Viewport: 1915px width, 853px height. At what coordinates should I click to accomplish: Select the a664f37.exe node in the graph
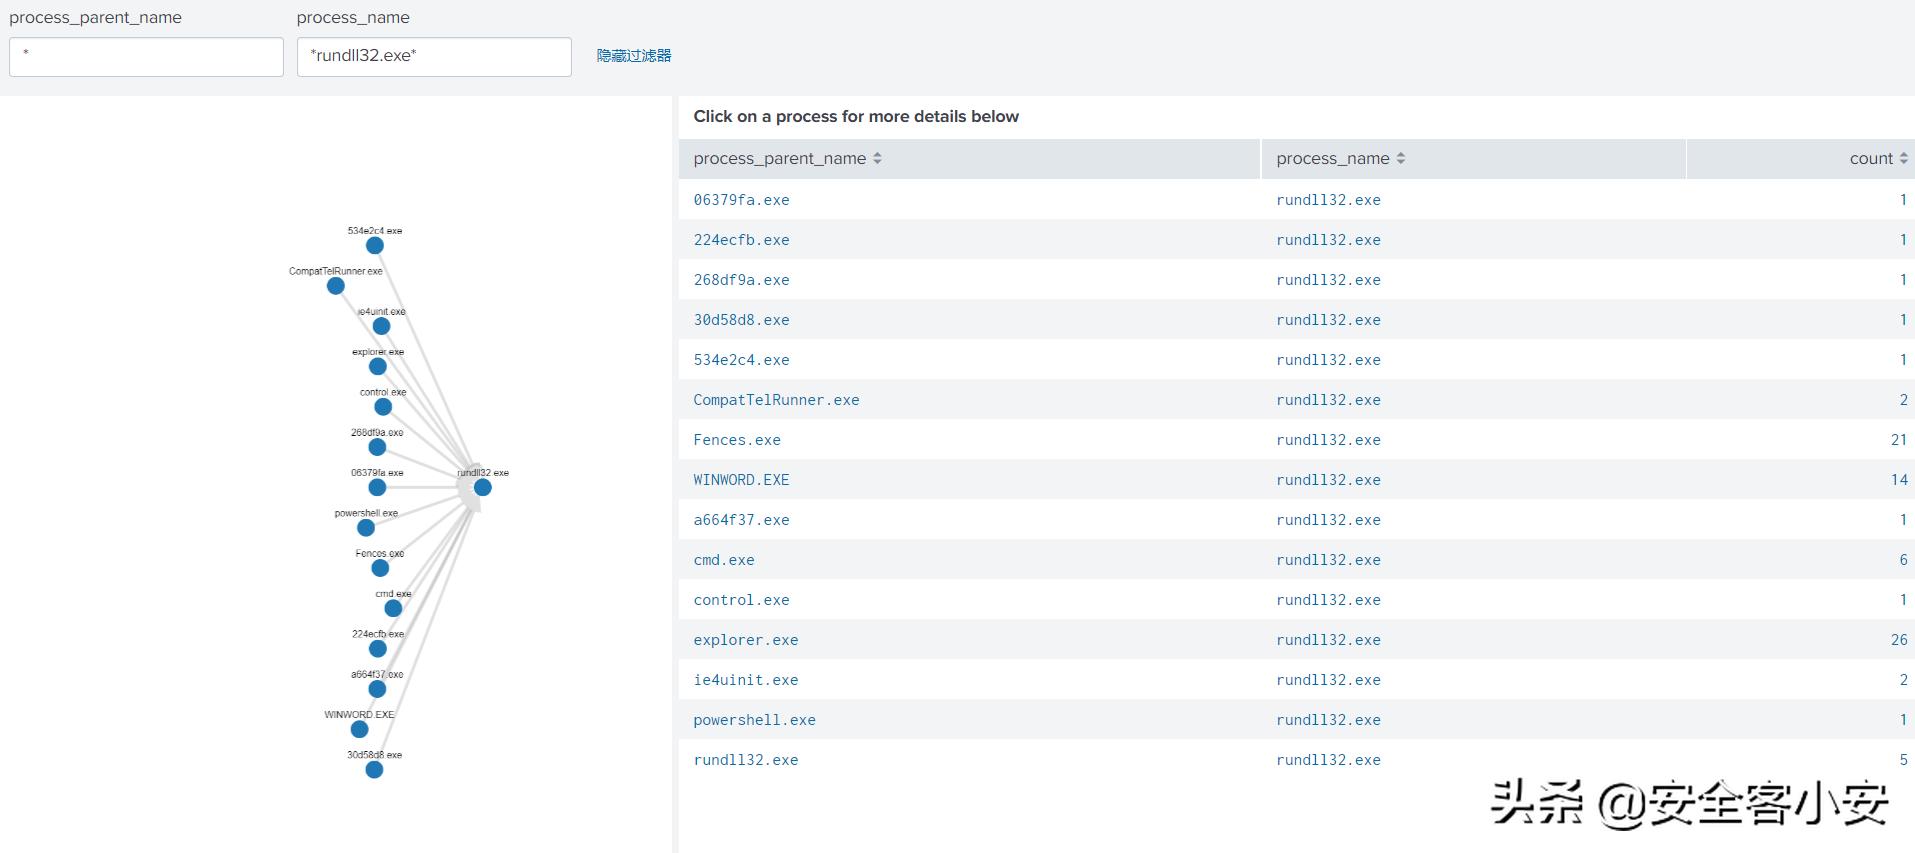point(377,689)
